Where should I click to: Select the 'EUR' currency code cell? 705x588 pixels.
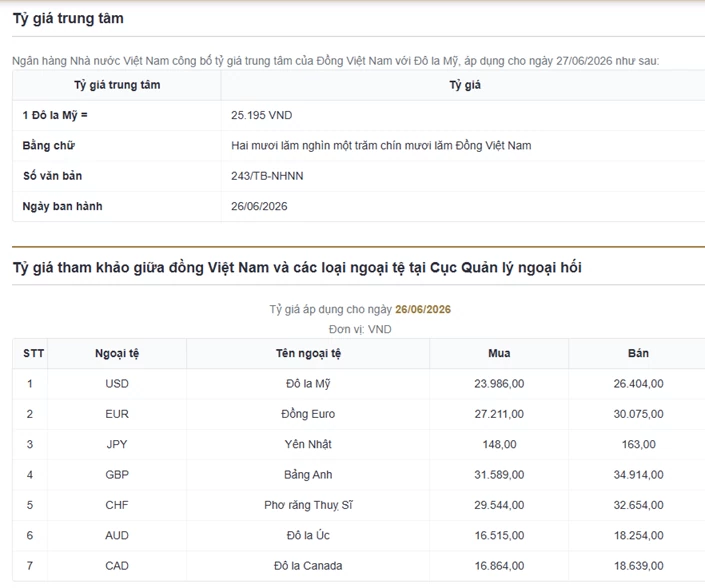[117, 414]
